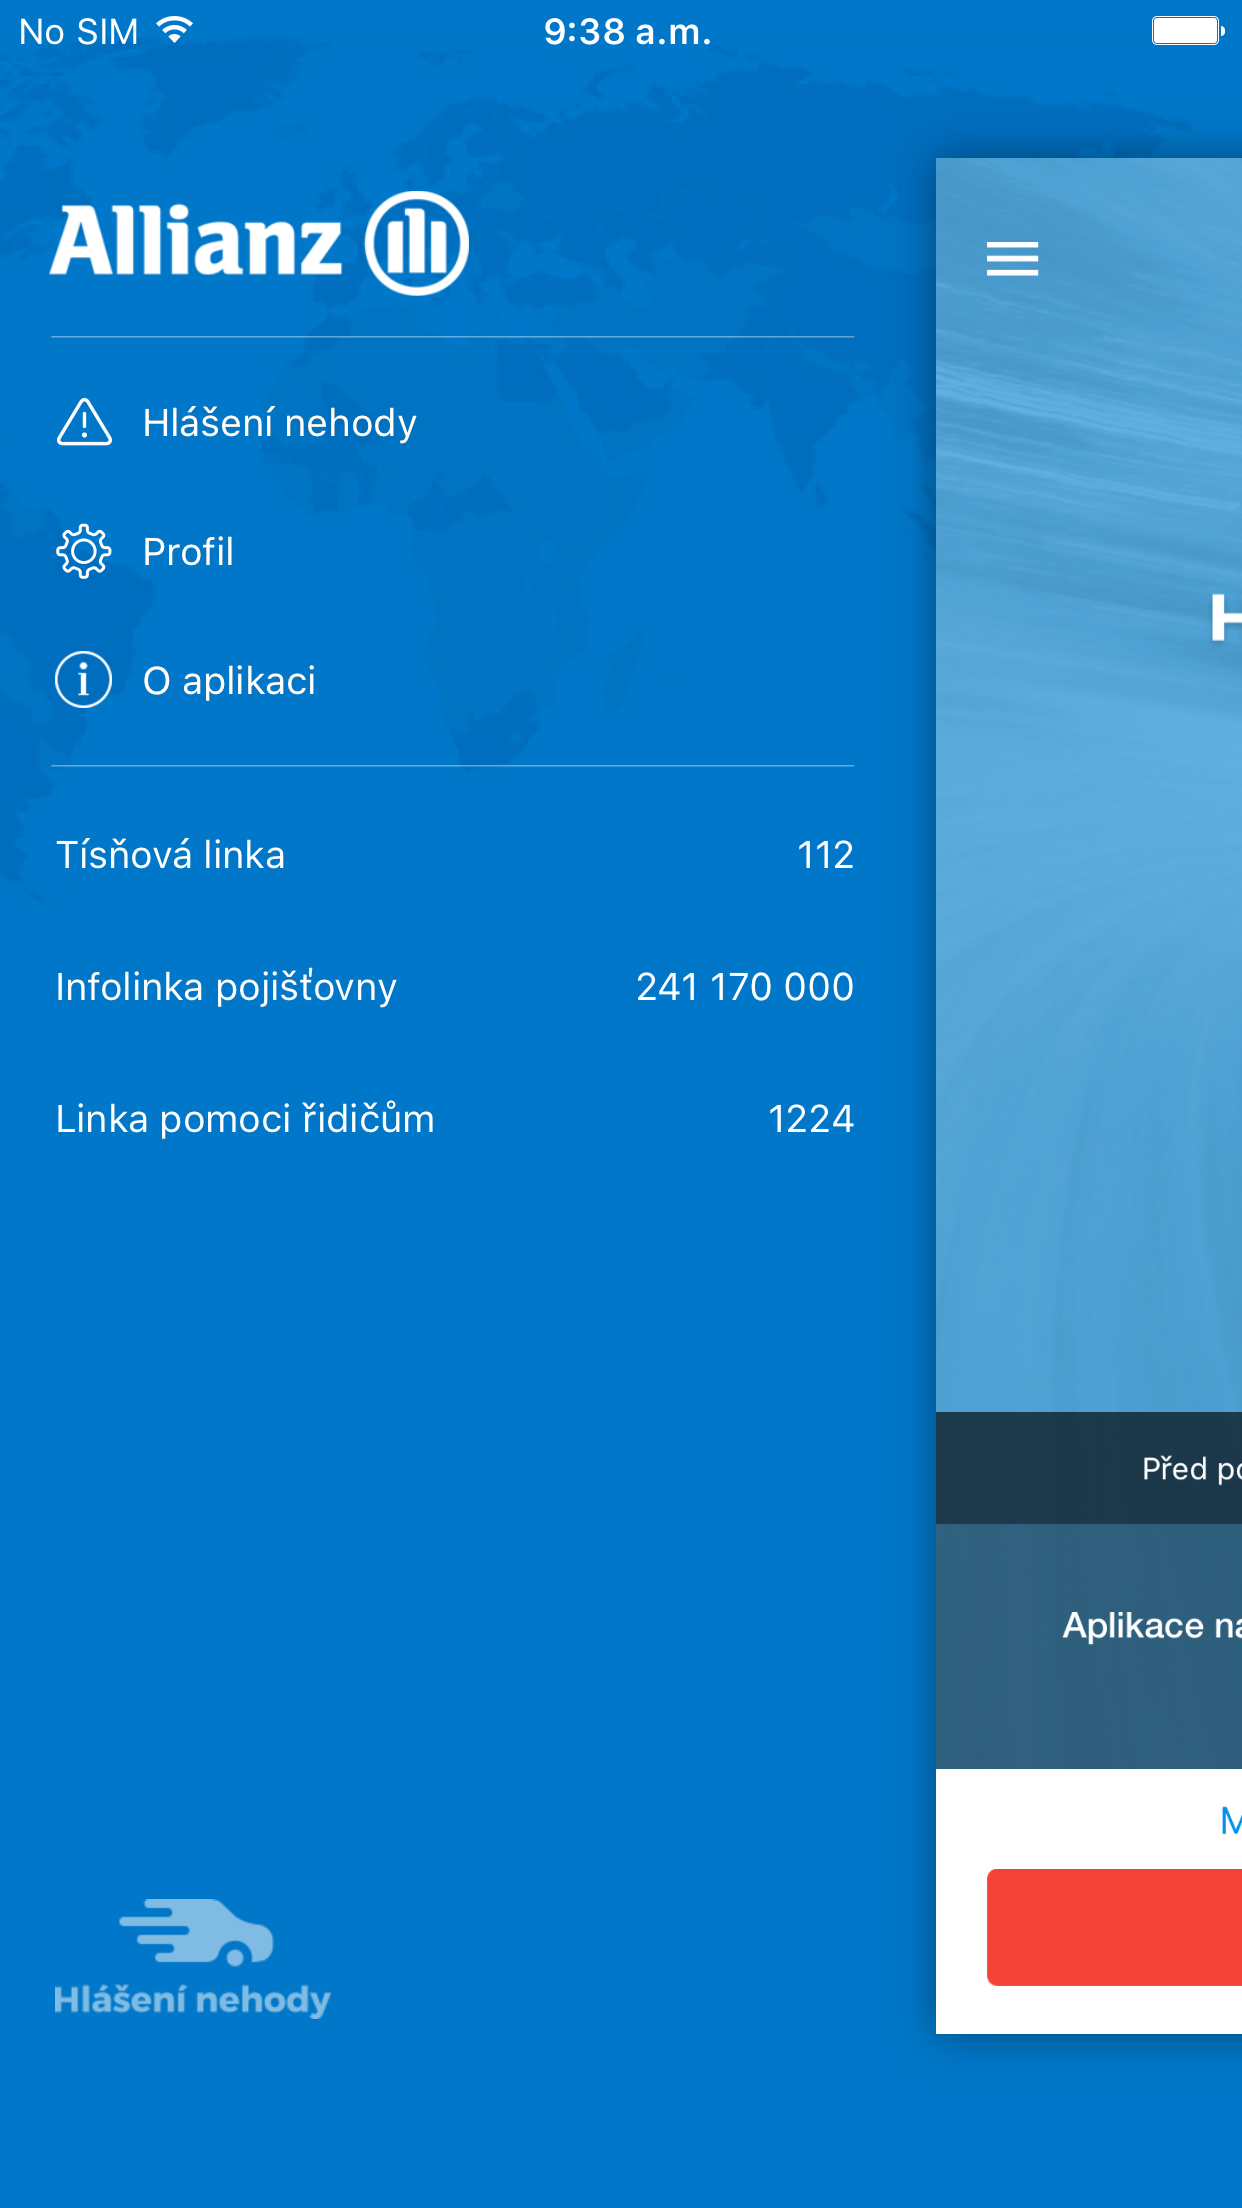Viewport: 1242px width, 2208px height.
Task: Open the Profil menu item
Action: (x=453, y=551)
